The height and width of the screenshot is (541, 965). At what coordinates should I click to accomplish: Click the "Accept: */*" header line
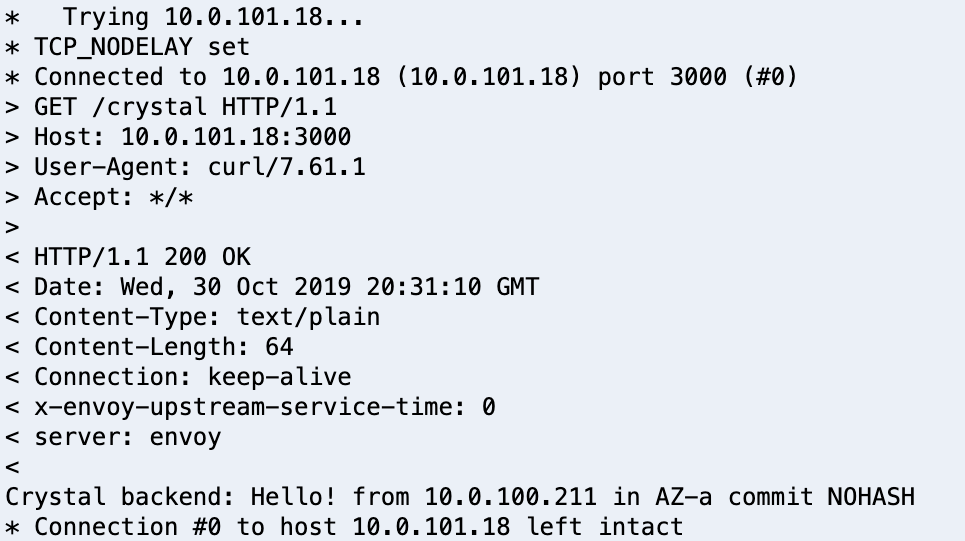[x=113, y=197]
